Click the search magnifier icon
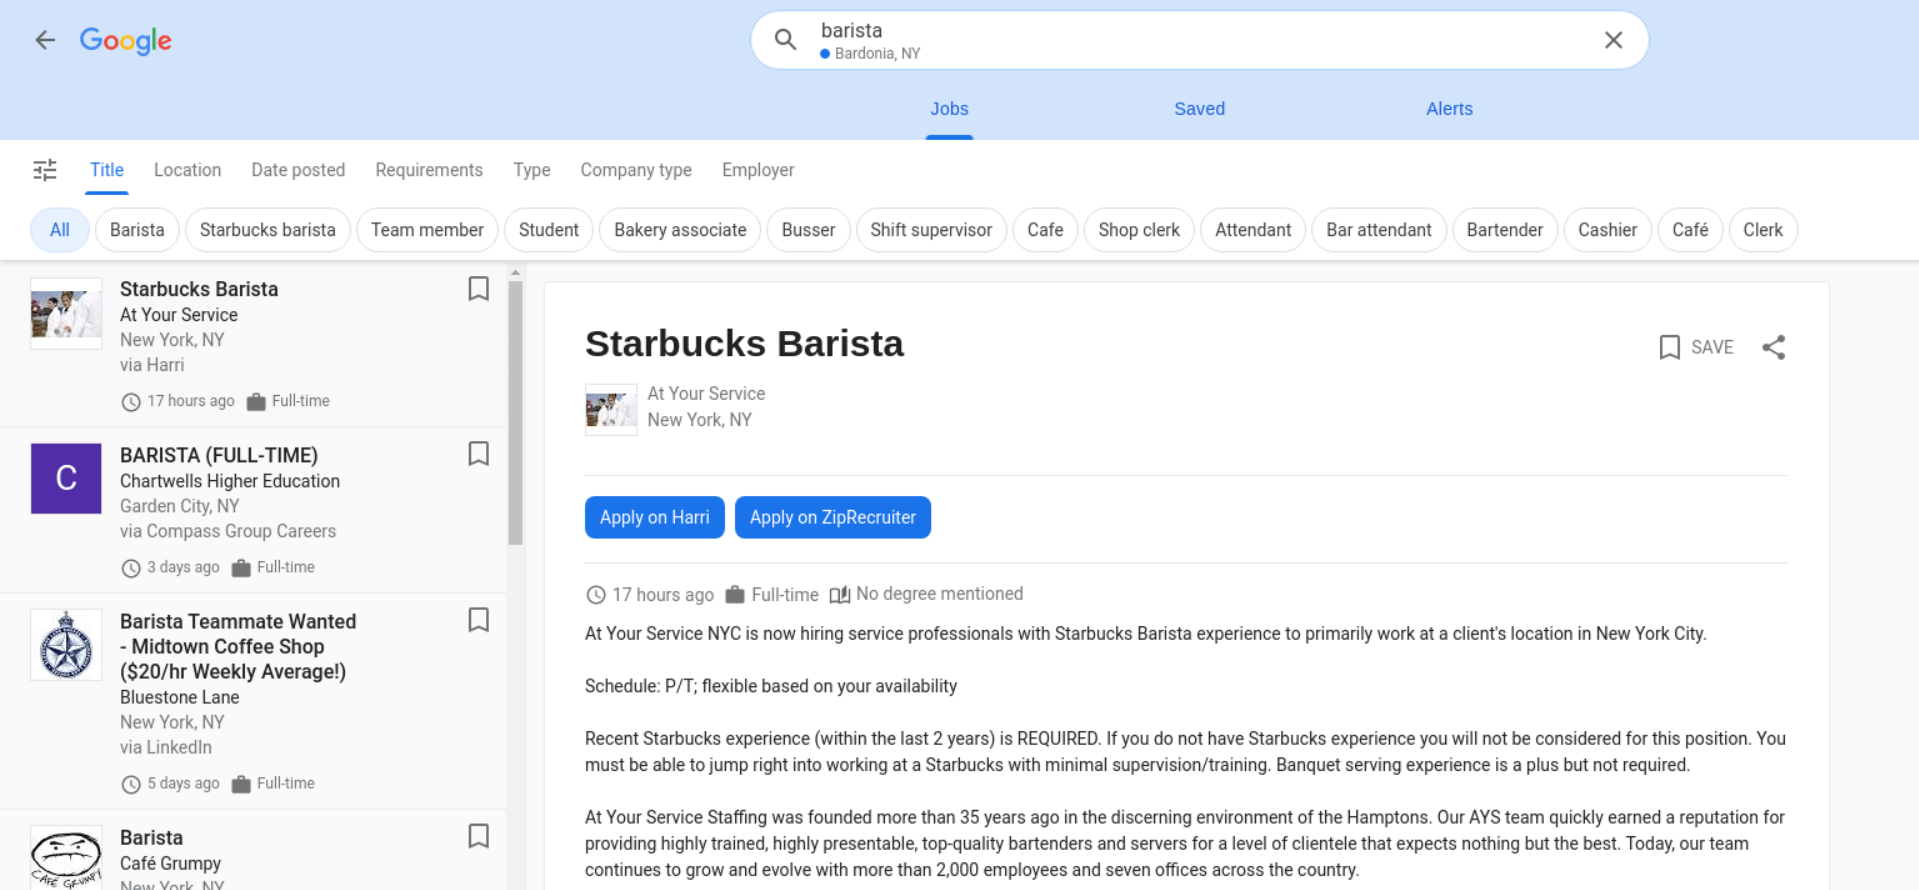The height and width of the screenshot is (890, 1919). [786, 40]
